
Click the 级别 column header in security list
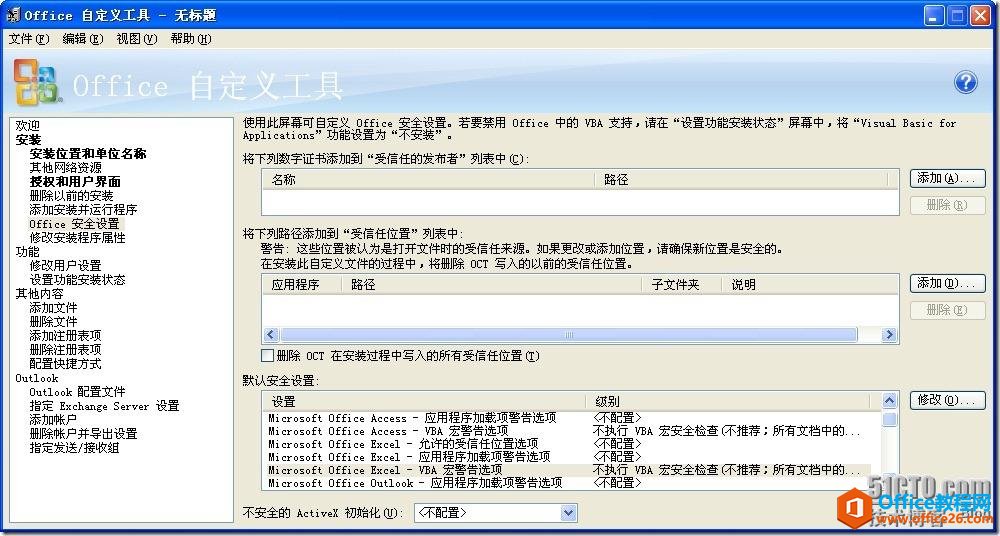coord(728,402)
